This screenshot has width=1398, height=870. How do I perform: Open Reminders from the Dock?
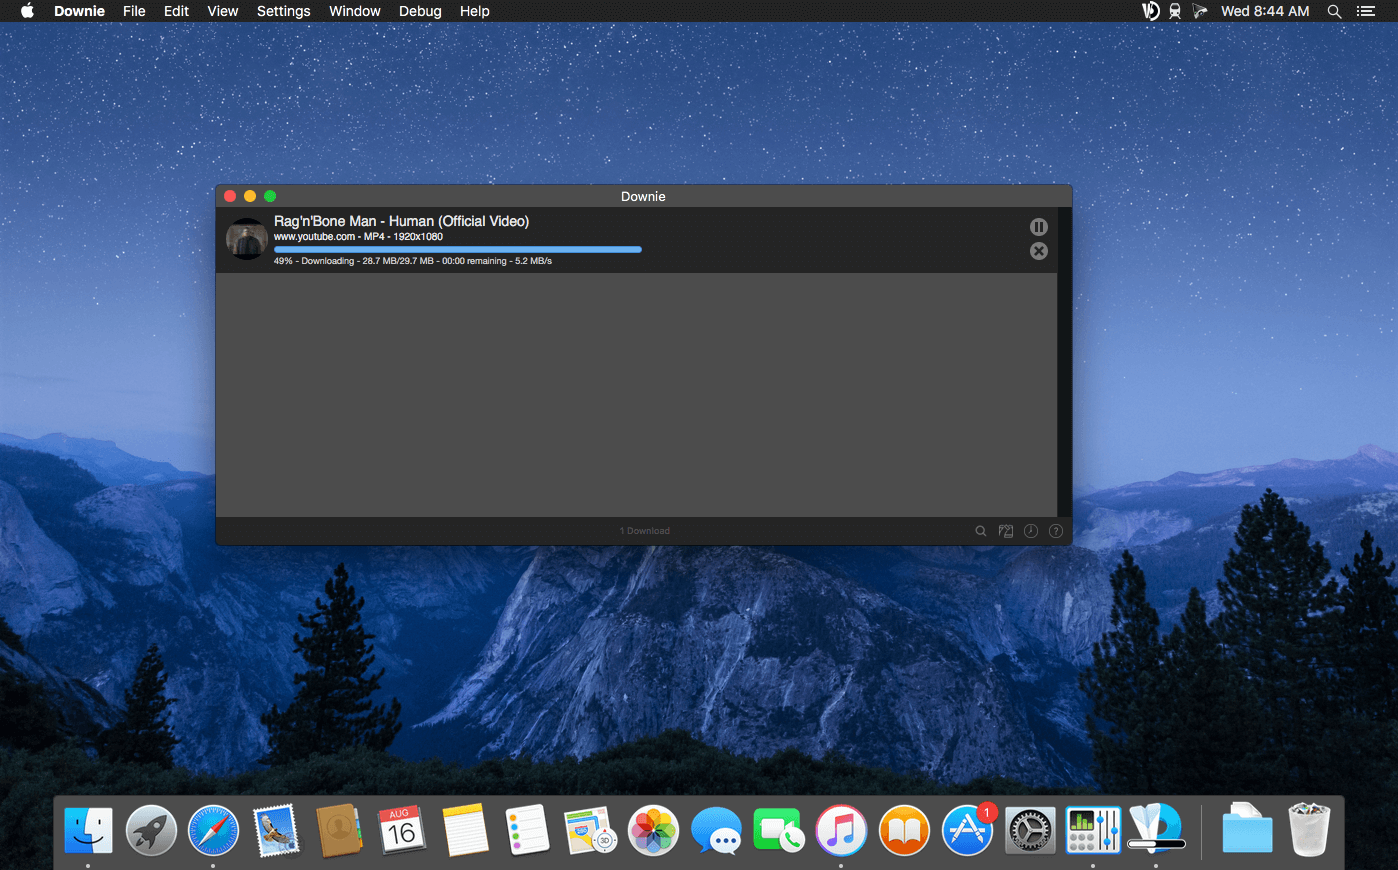coord(527,830)
